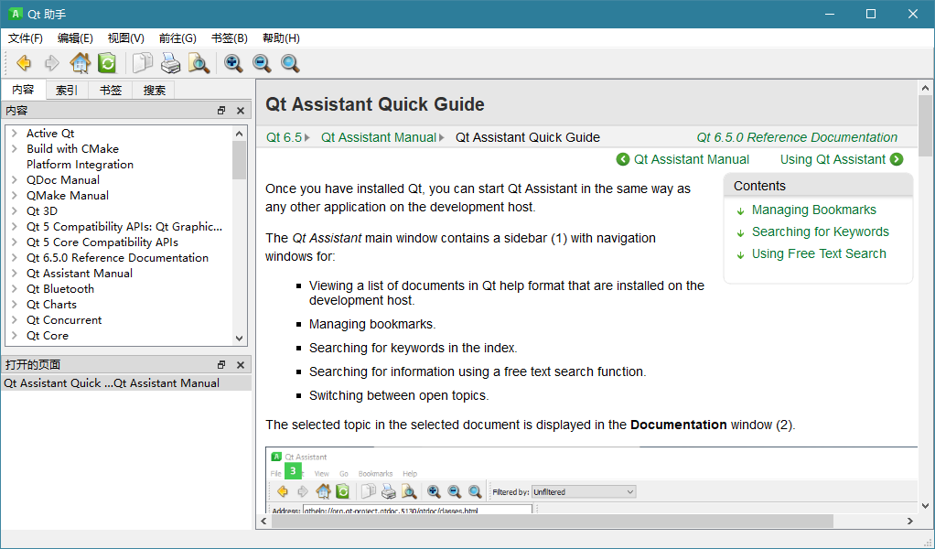Click documentation vertical scrollbar down arrow

point(925,505)
